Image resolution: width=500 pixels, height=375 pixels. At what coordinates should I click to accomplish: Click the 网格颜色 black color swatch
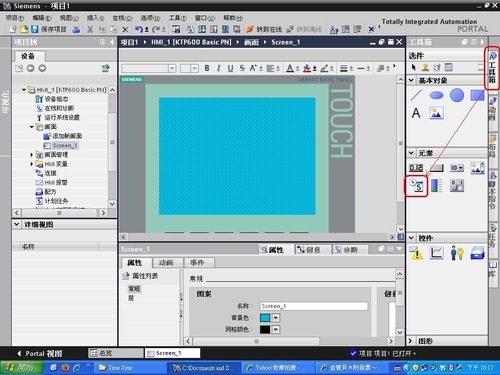tap(265, 329)
